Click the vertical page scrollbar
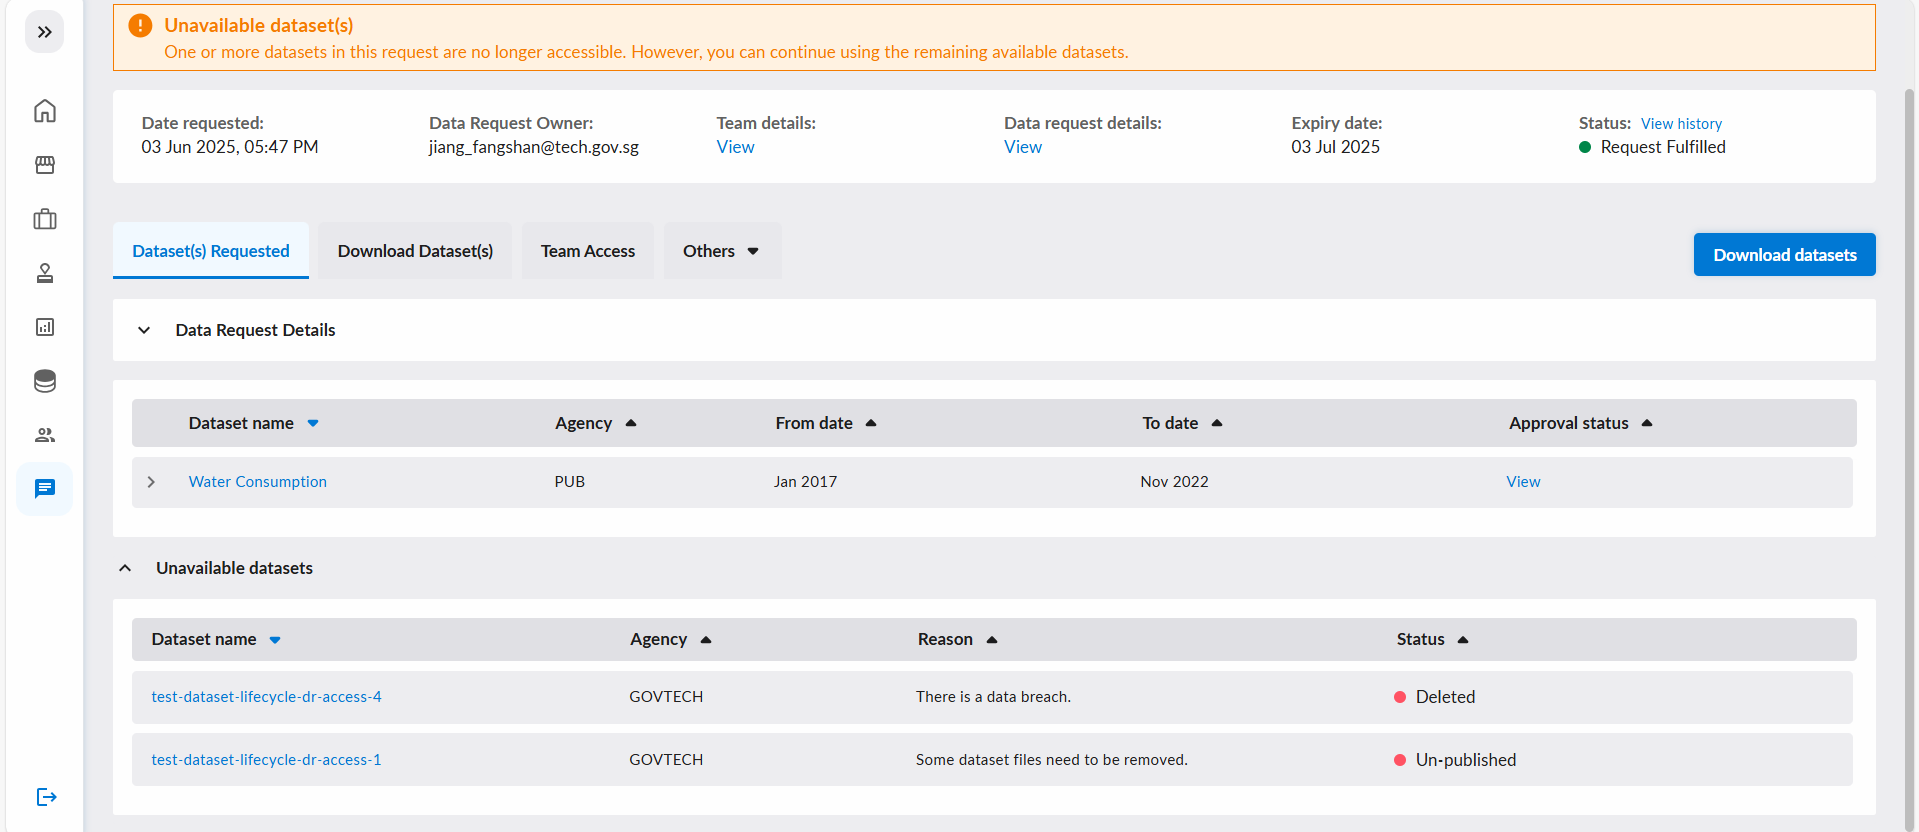This screenshot has height=832, width=1919. [x=1909, y=460]
